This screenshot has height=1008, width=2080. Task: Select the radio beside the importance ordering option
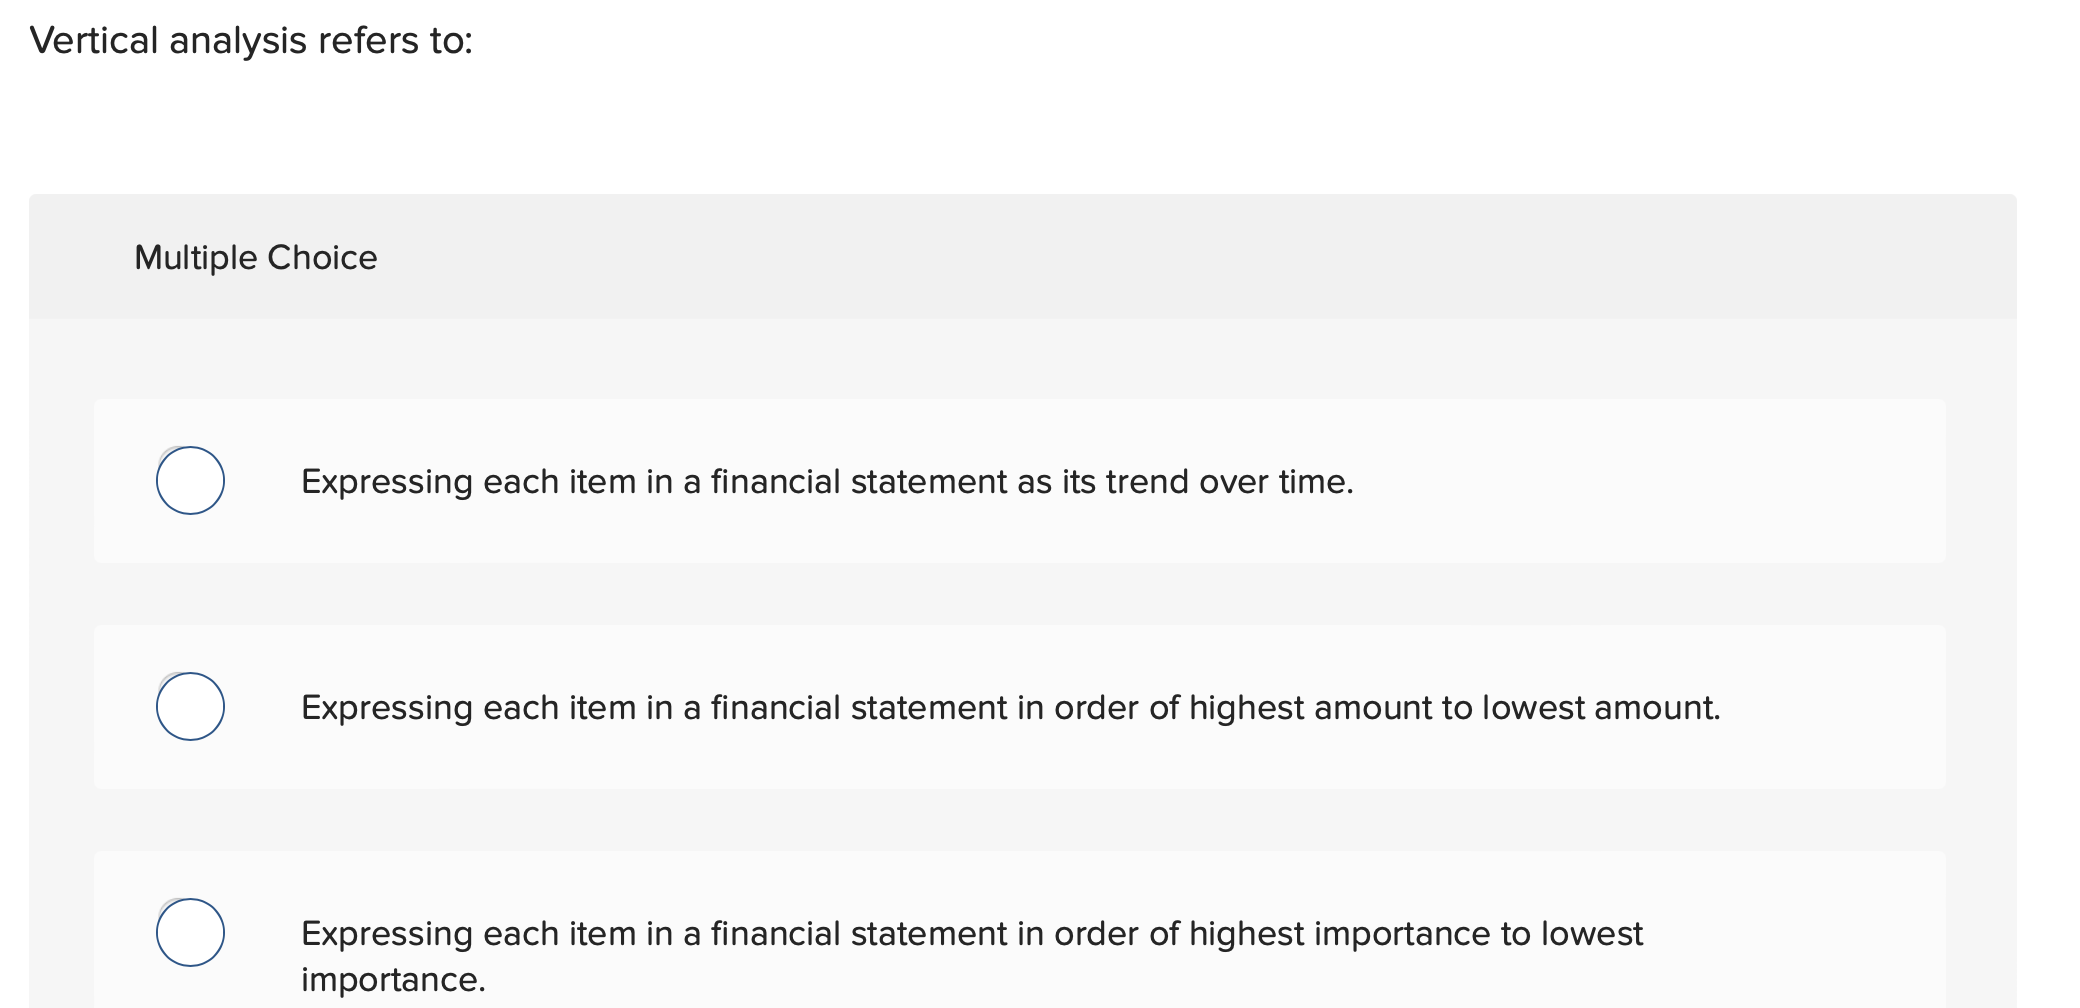(x=190, y=933)
